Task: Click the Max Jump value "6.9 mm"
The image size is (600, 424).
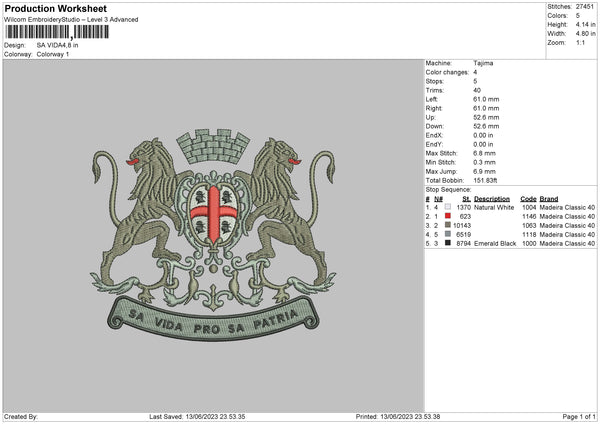Action: (484, 171)
